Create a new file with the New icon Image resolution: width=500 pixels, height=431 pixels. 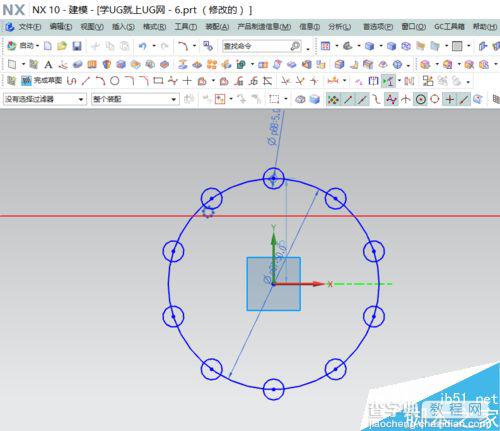click(48, 46)
